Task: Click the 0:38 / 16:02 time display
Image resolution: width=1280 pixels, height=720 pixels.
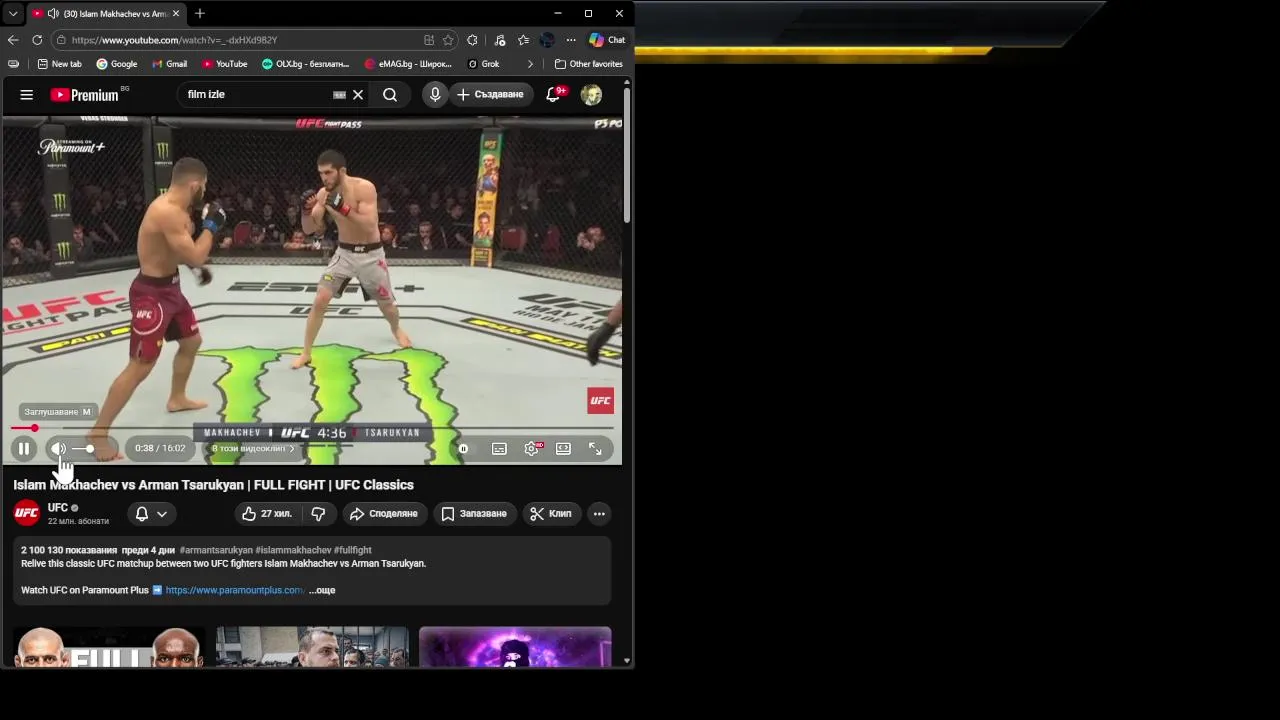Action: 160,449
